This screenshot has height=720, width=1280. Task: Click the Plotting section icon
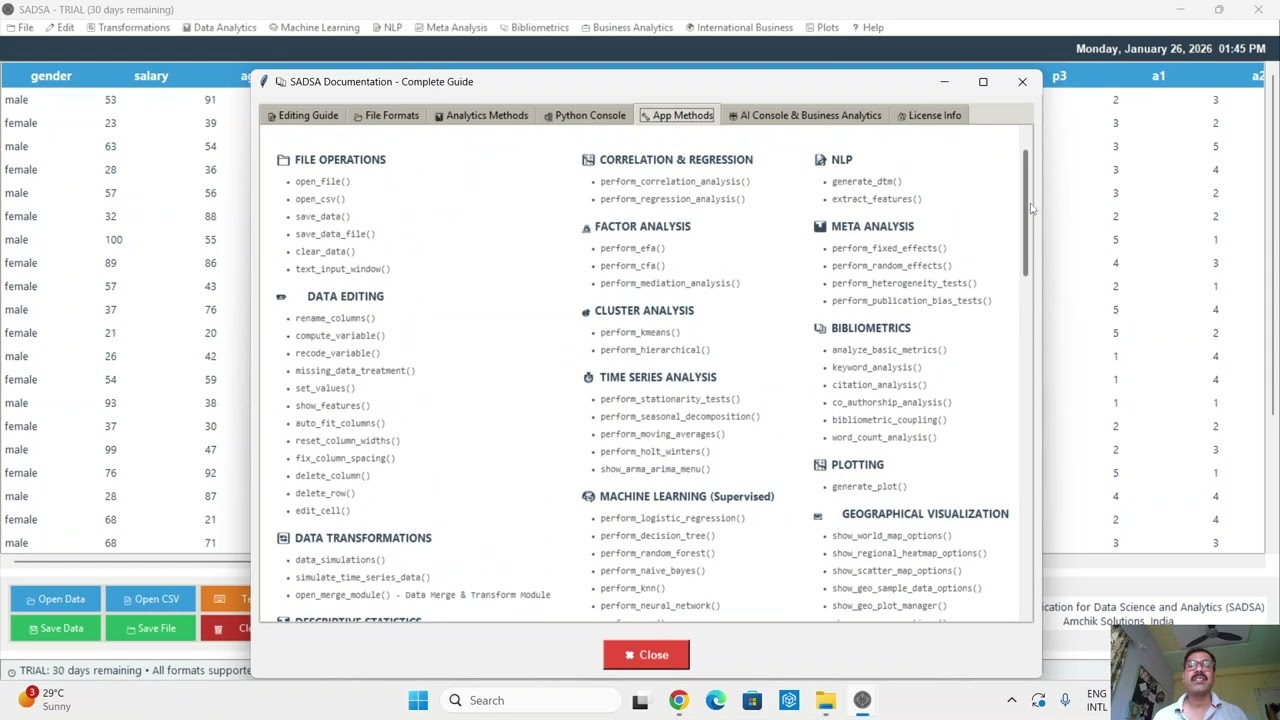coord(820,465)
